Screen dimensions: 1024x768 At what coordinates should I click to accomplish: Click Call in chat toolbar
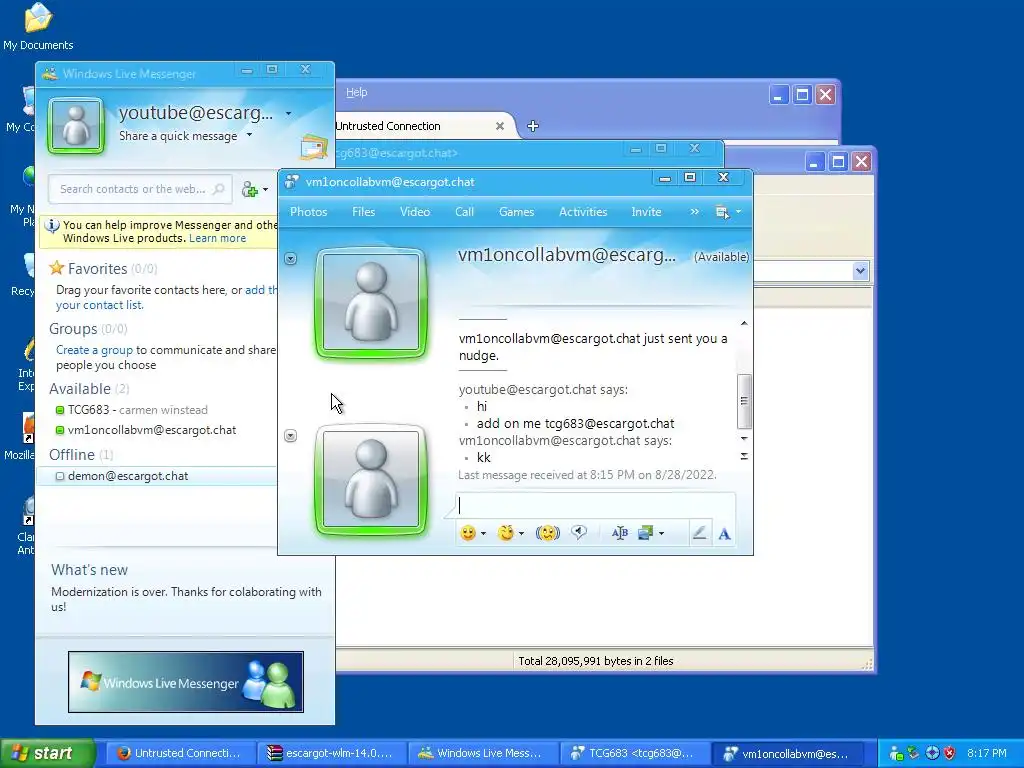pos(464,212)
